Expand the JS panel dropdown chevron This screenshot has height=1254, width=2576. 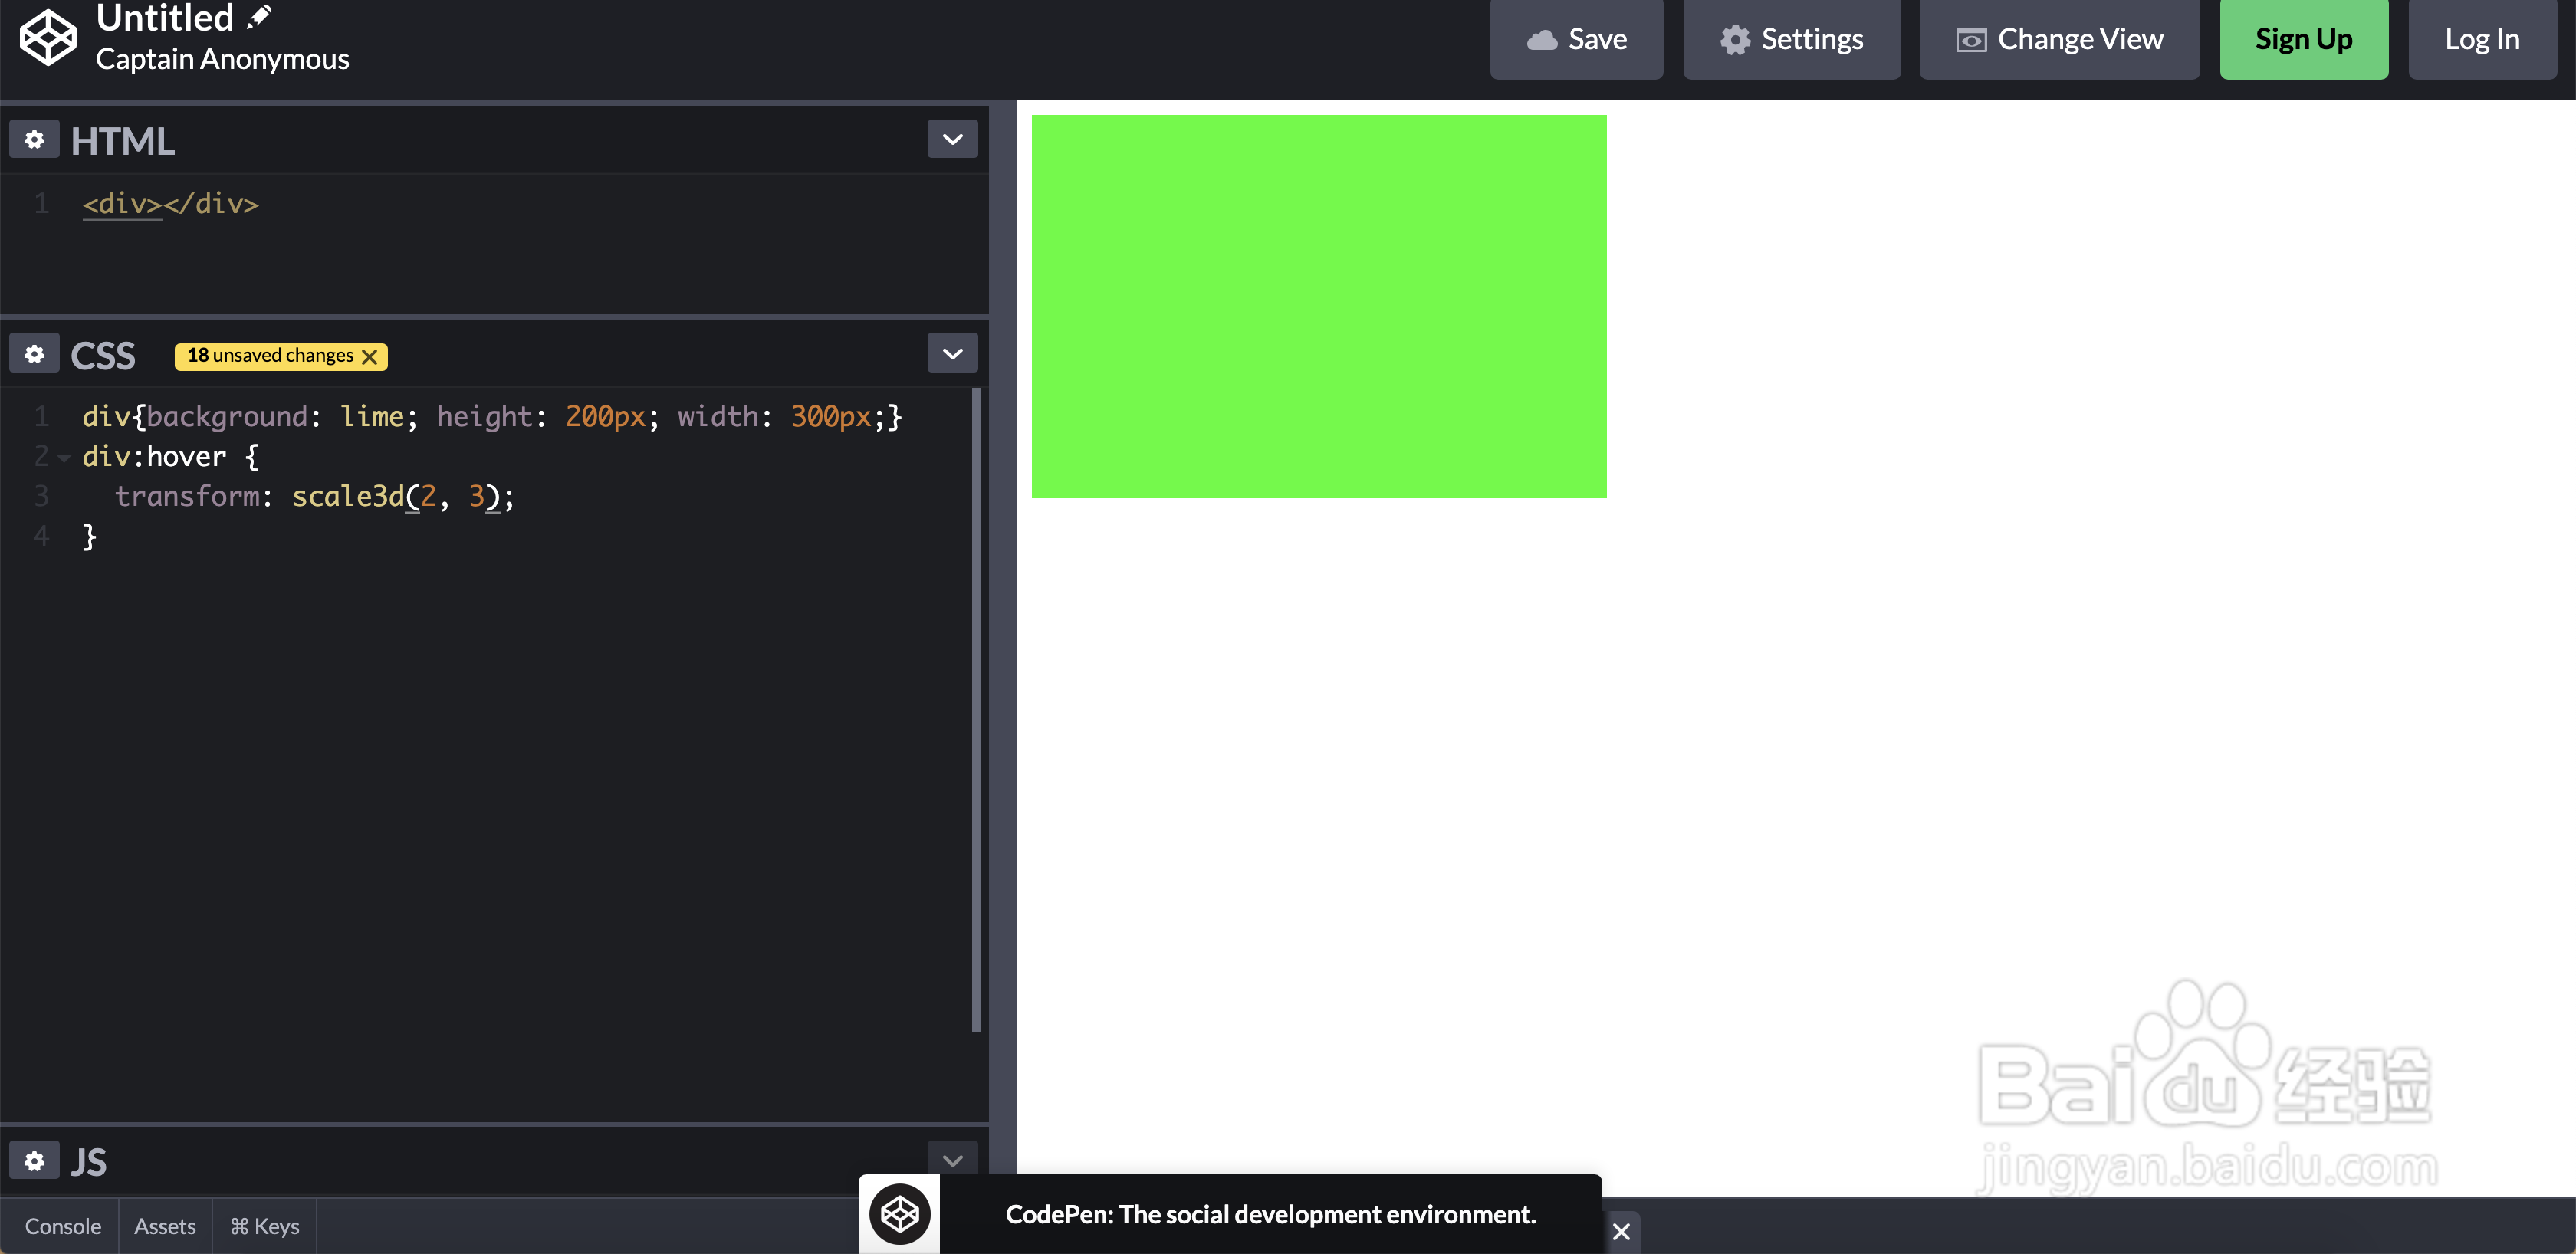point(952,1160)
